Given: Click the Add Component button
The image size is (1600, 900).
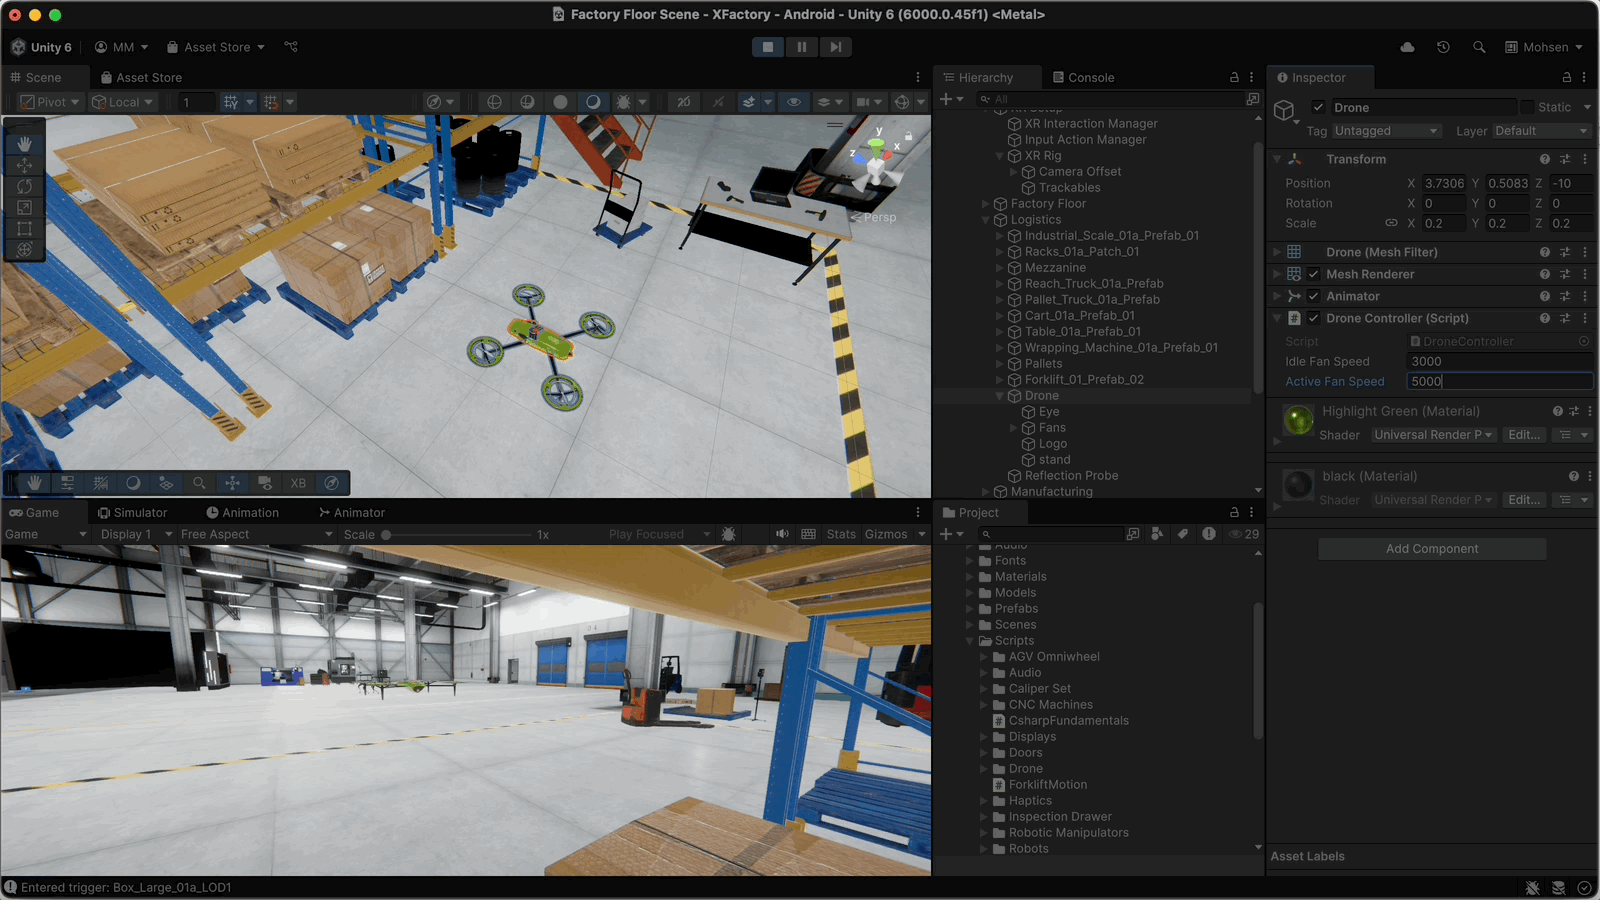Looking at the screenshot, I should (1431, 549).
